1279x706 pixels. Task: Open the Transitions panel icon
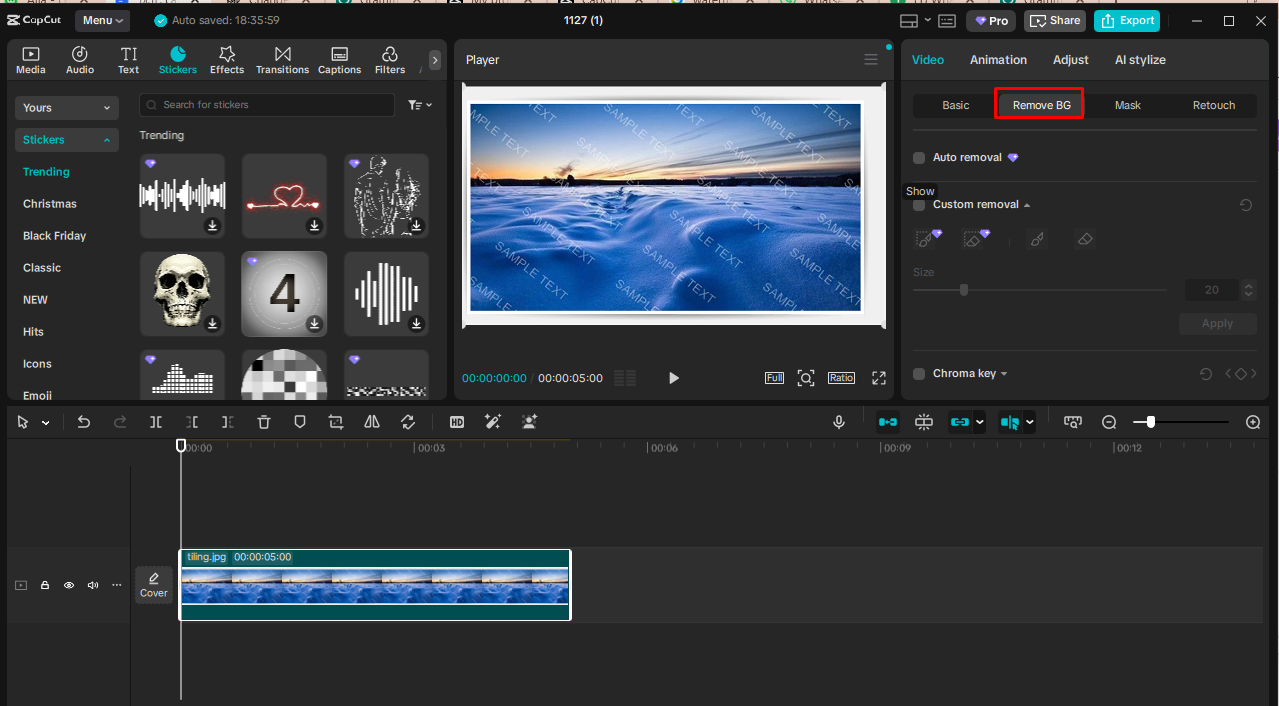coord(282,60)
